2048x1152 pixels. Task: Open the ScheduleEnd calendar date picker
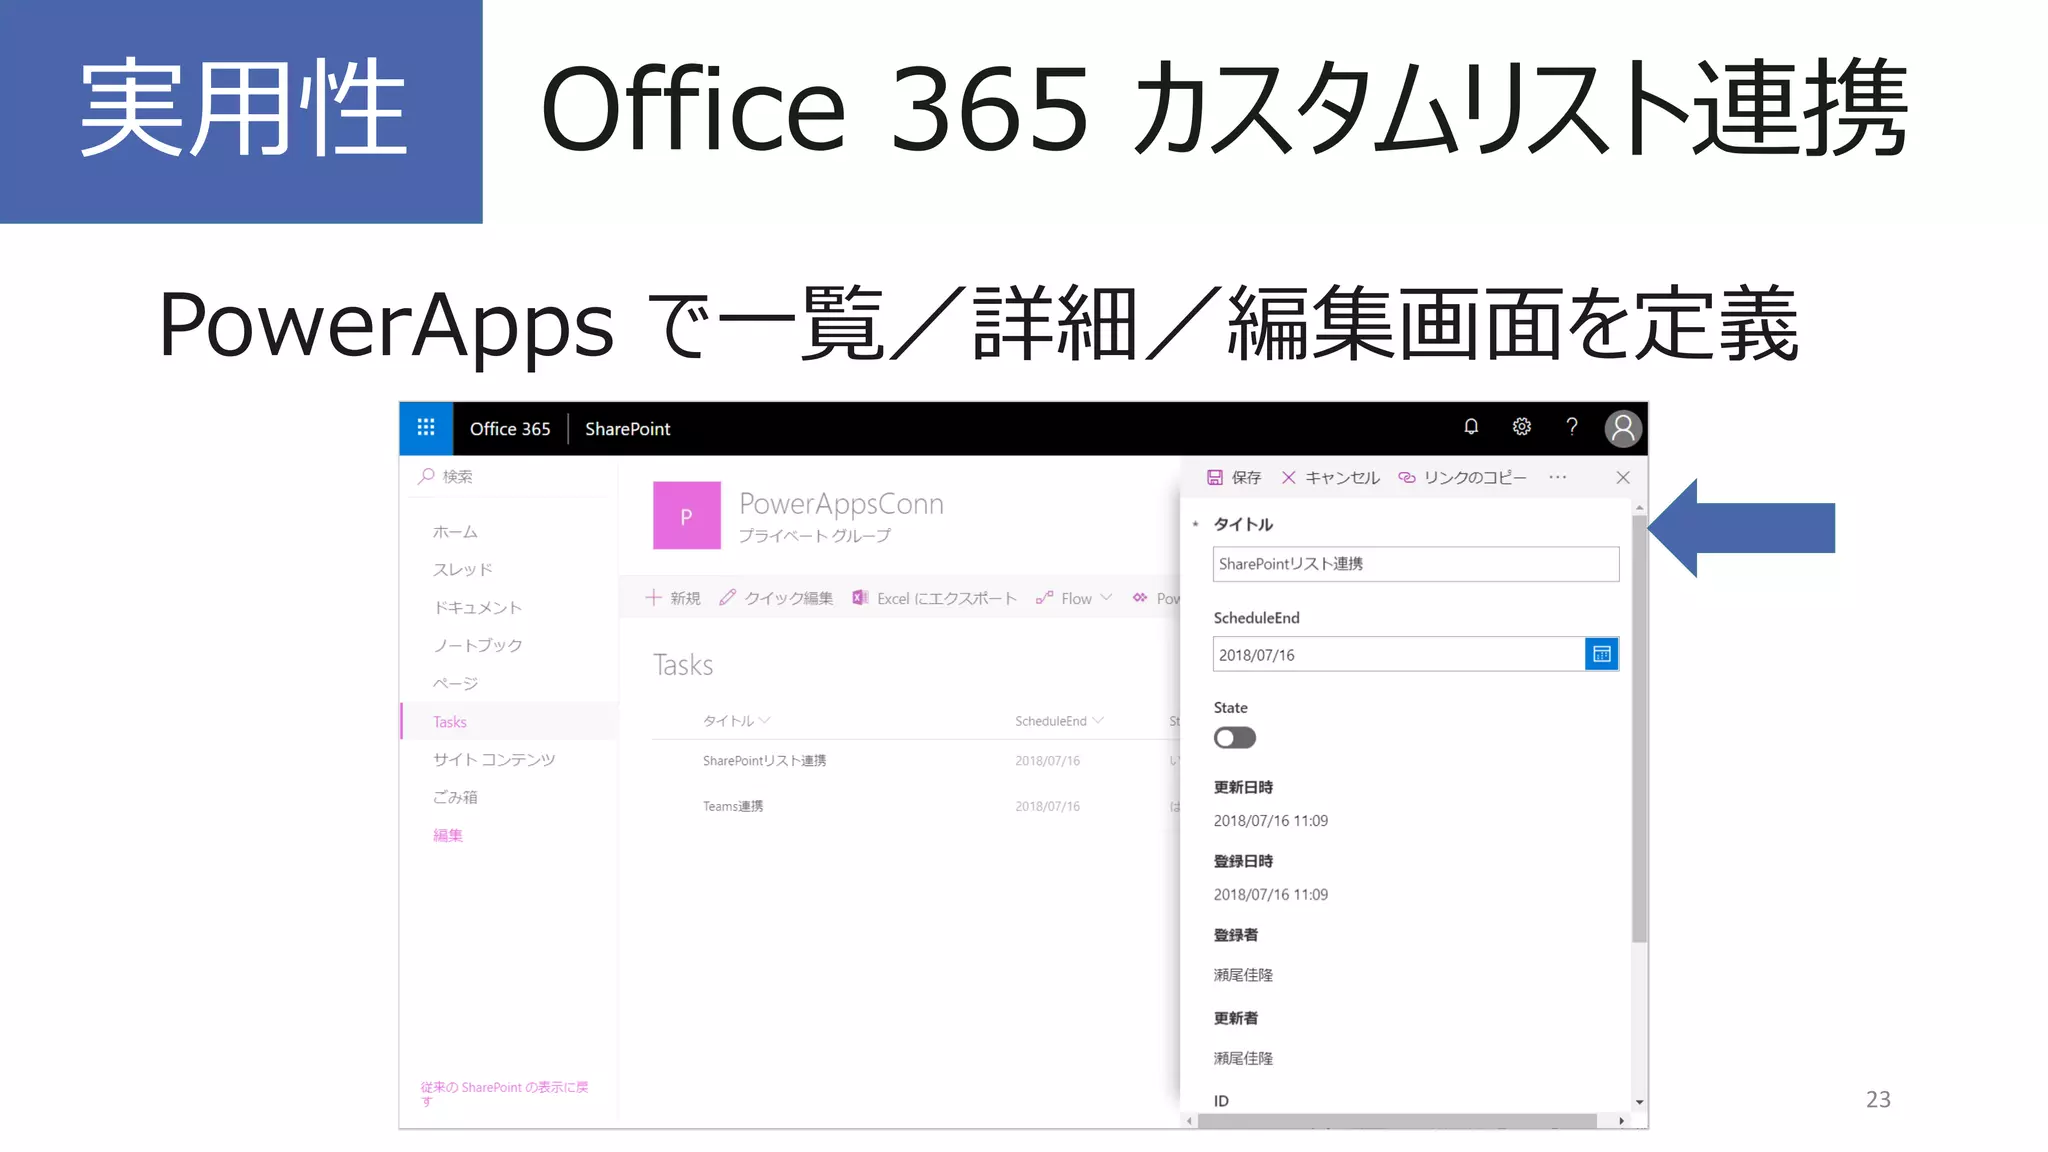tap(1602, 654)
